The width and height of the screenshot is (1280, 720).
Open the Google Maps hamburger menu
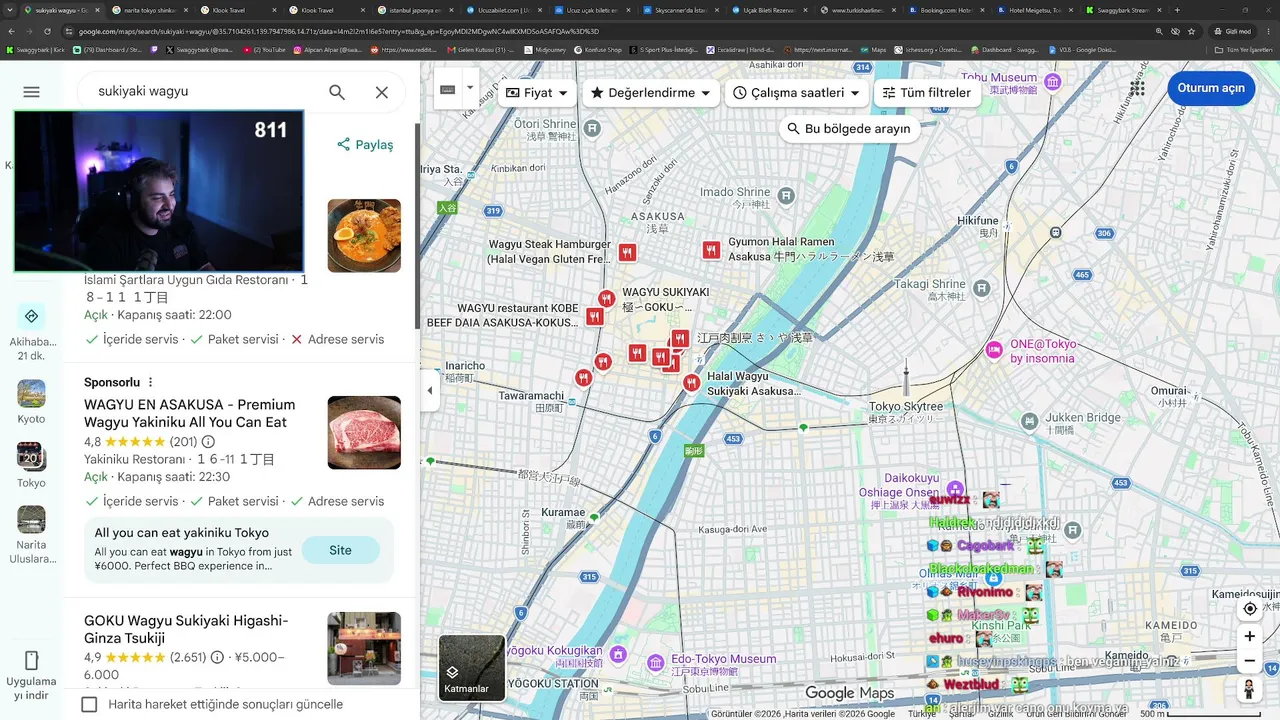tap(31, 92)
